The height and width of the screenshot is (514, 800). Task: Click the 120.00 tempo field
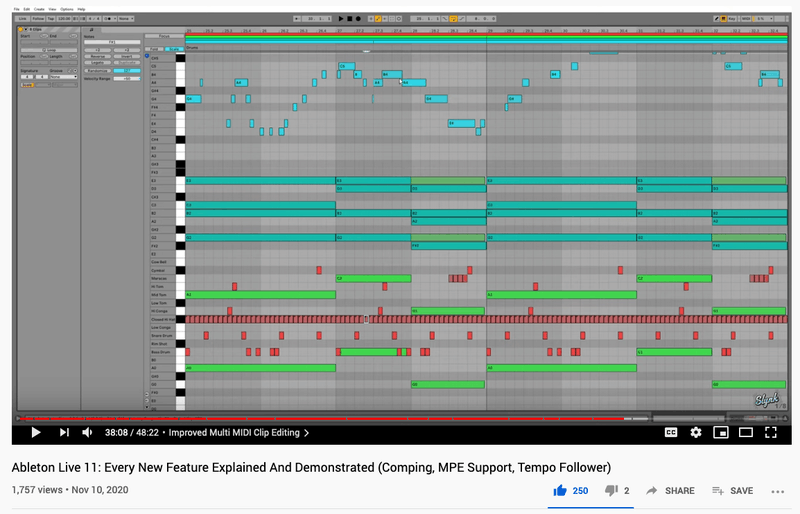point(64,19)
